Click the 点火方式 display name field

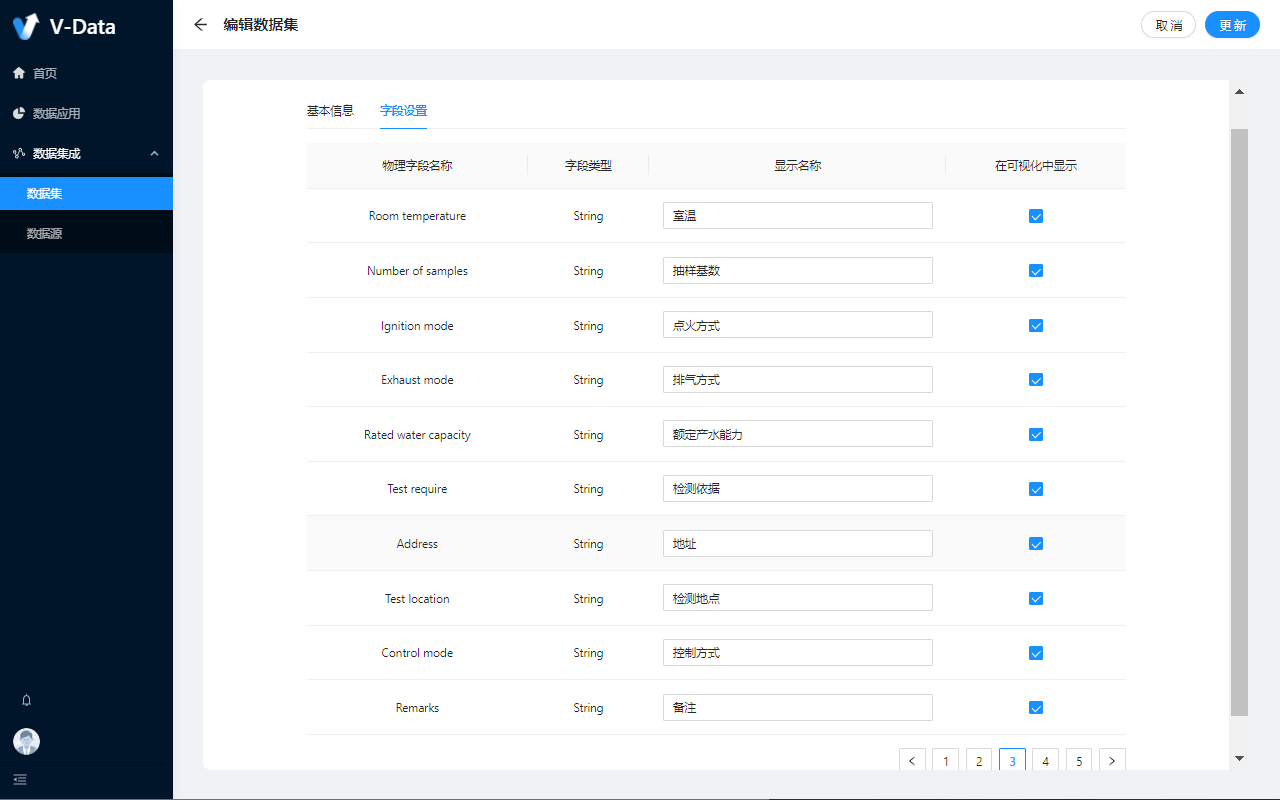point(797,325)
